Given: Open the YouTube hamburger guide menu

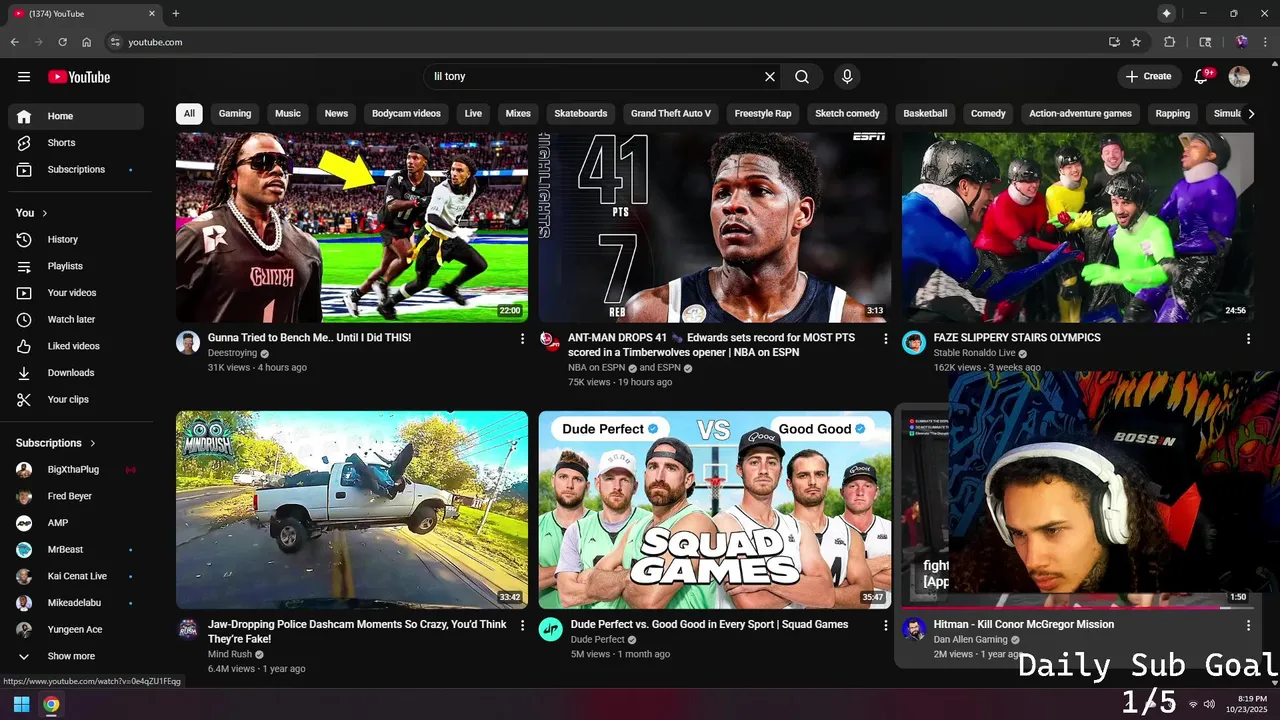Looking at the screenshot, I should coord(24,77).
